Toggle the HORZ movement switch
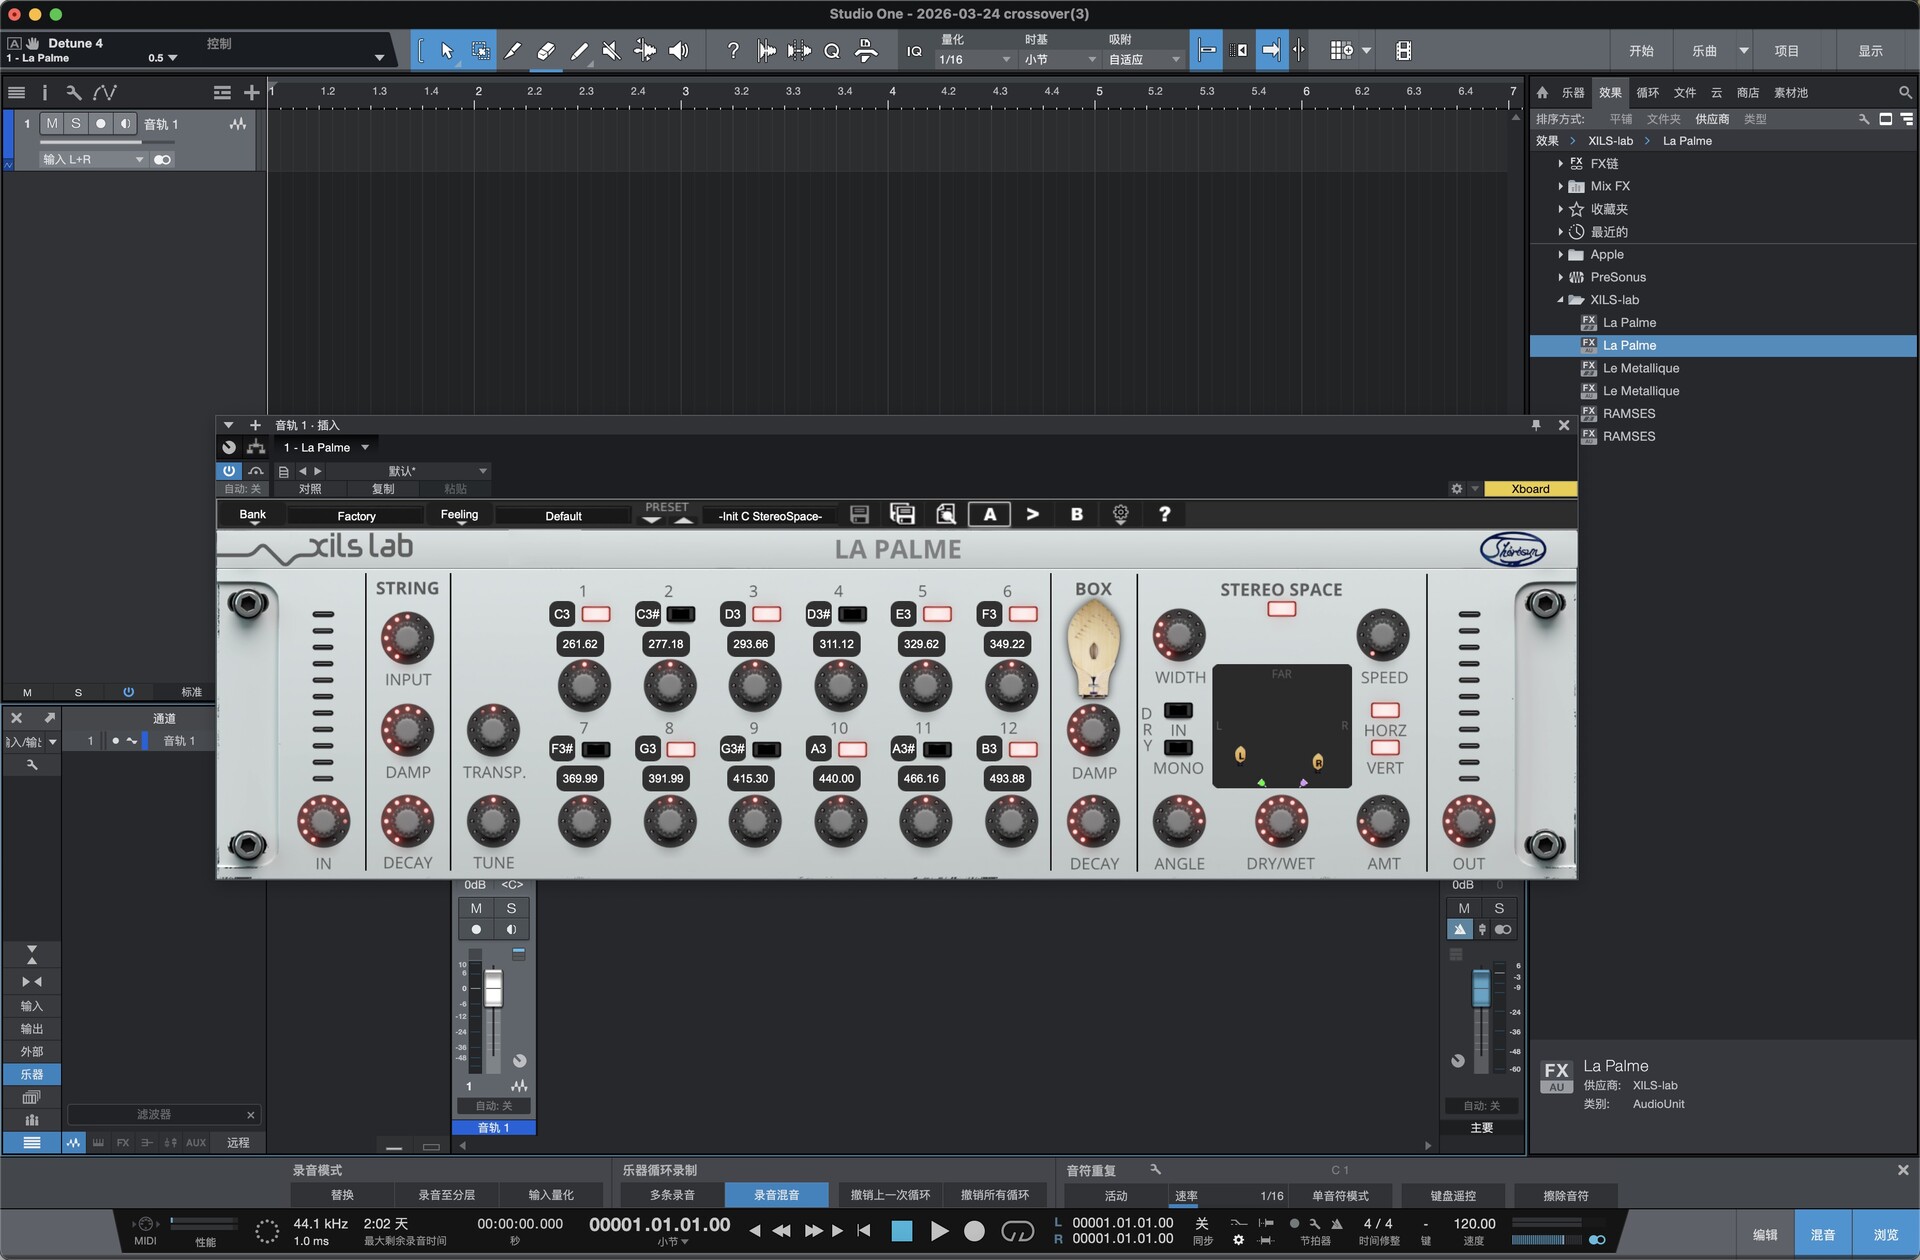 point(1384,710)
